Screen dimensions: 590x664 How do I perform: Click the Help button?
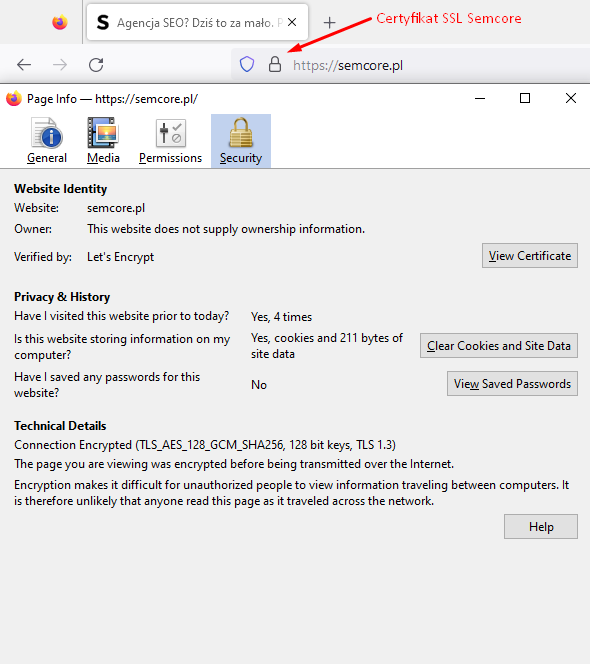[x=541, y=526]
